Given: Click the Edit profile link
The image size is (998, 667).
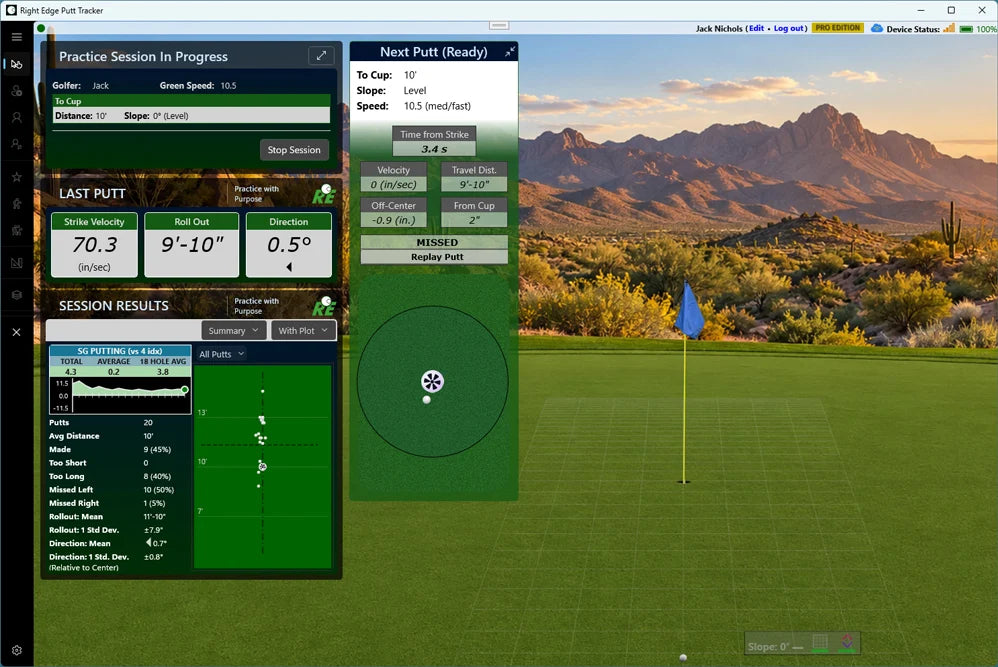Looking at the screenshot, I should coord(756,28).
